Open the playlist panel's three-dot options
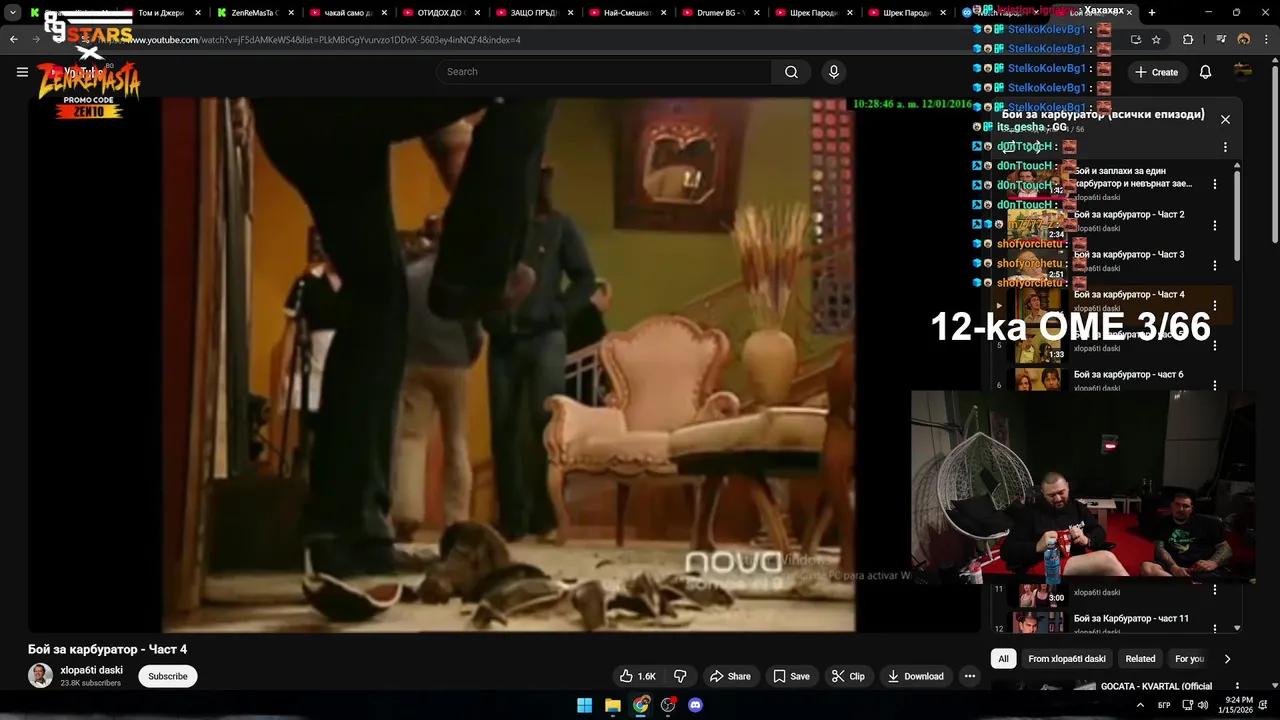The width and height of the screenshot is (1280, 720). pos(1225,147)
